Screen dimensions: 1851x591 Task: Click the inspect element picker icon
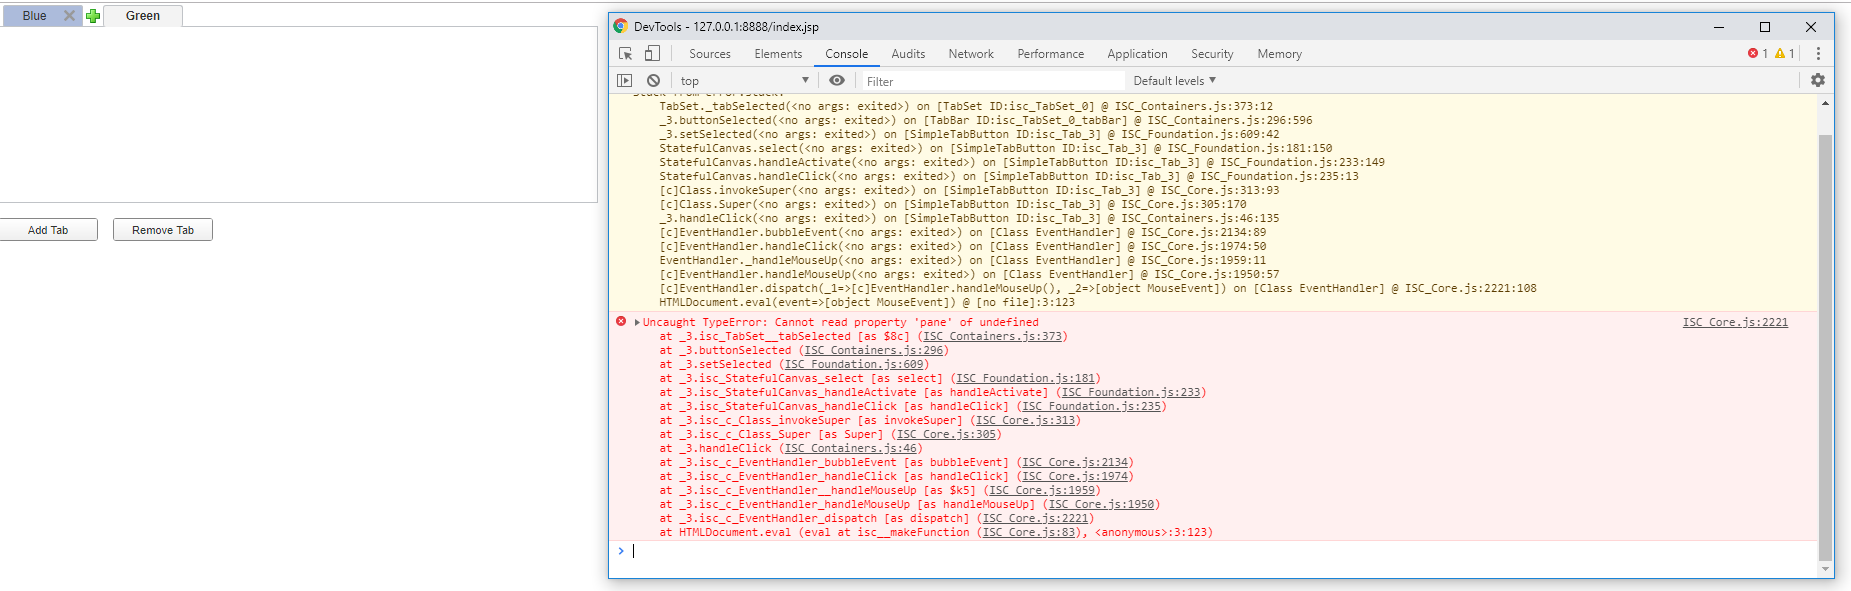coord(625,54)
